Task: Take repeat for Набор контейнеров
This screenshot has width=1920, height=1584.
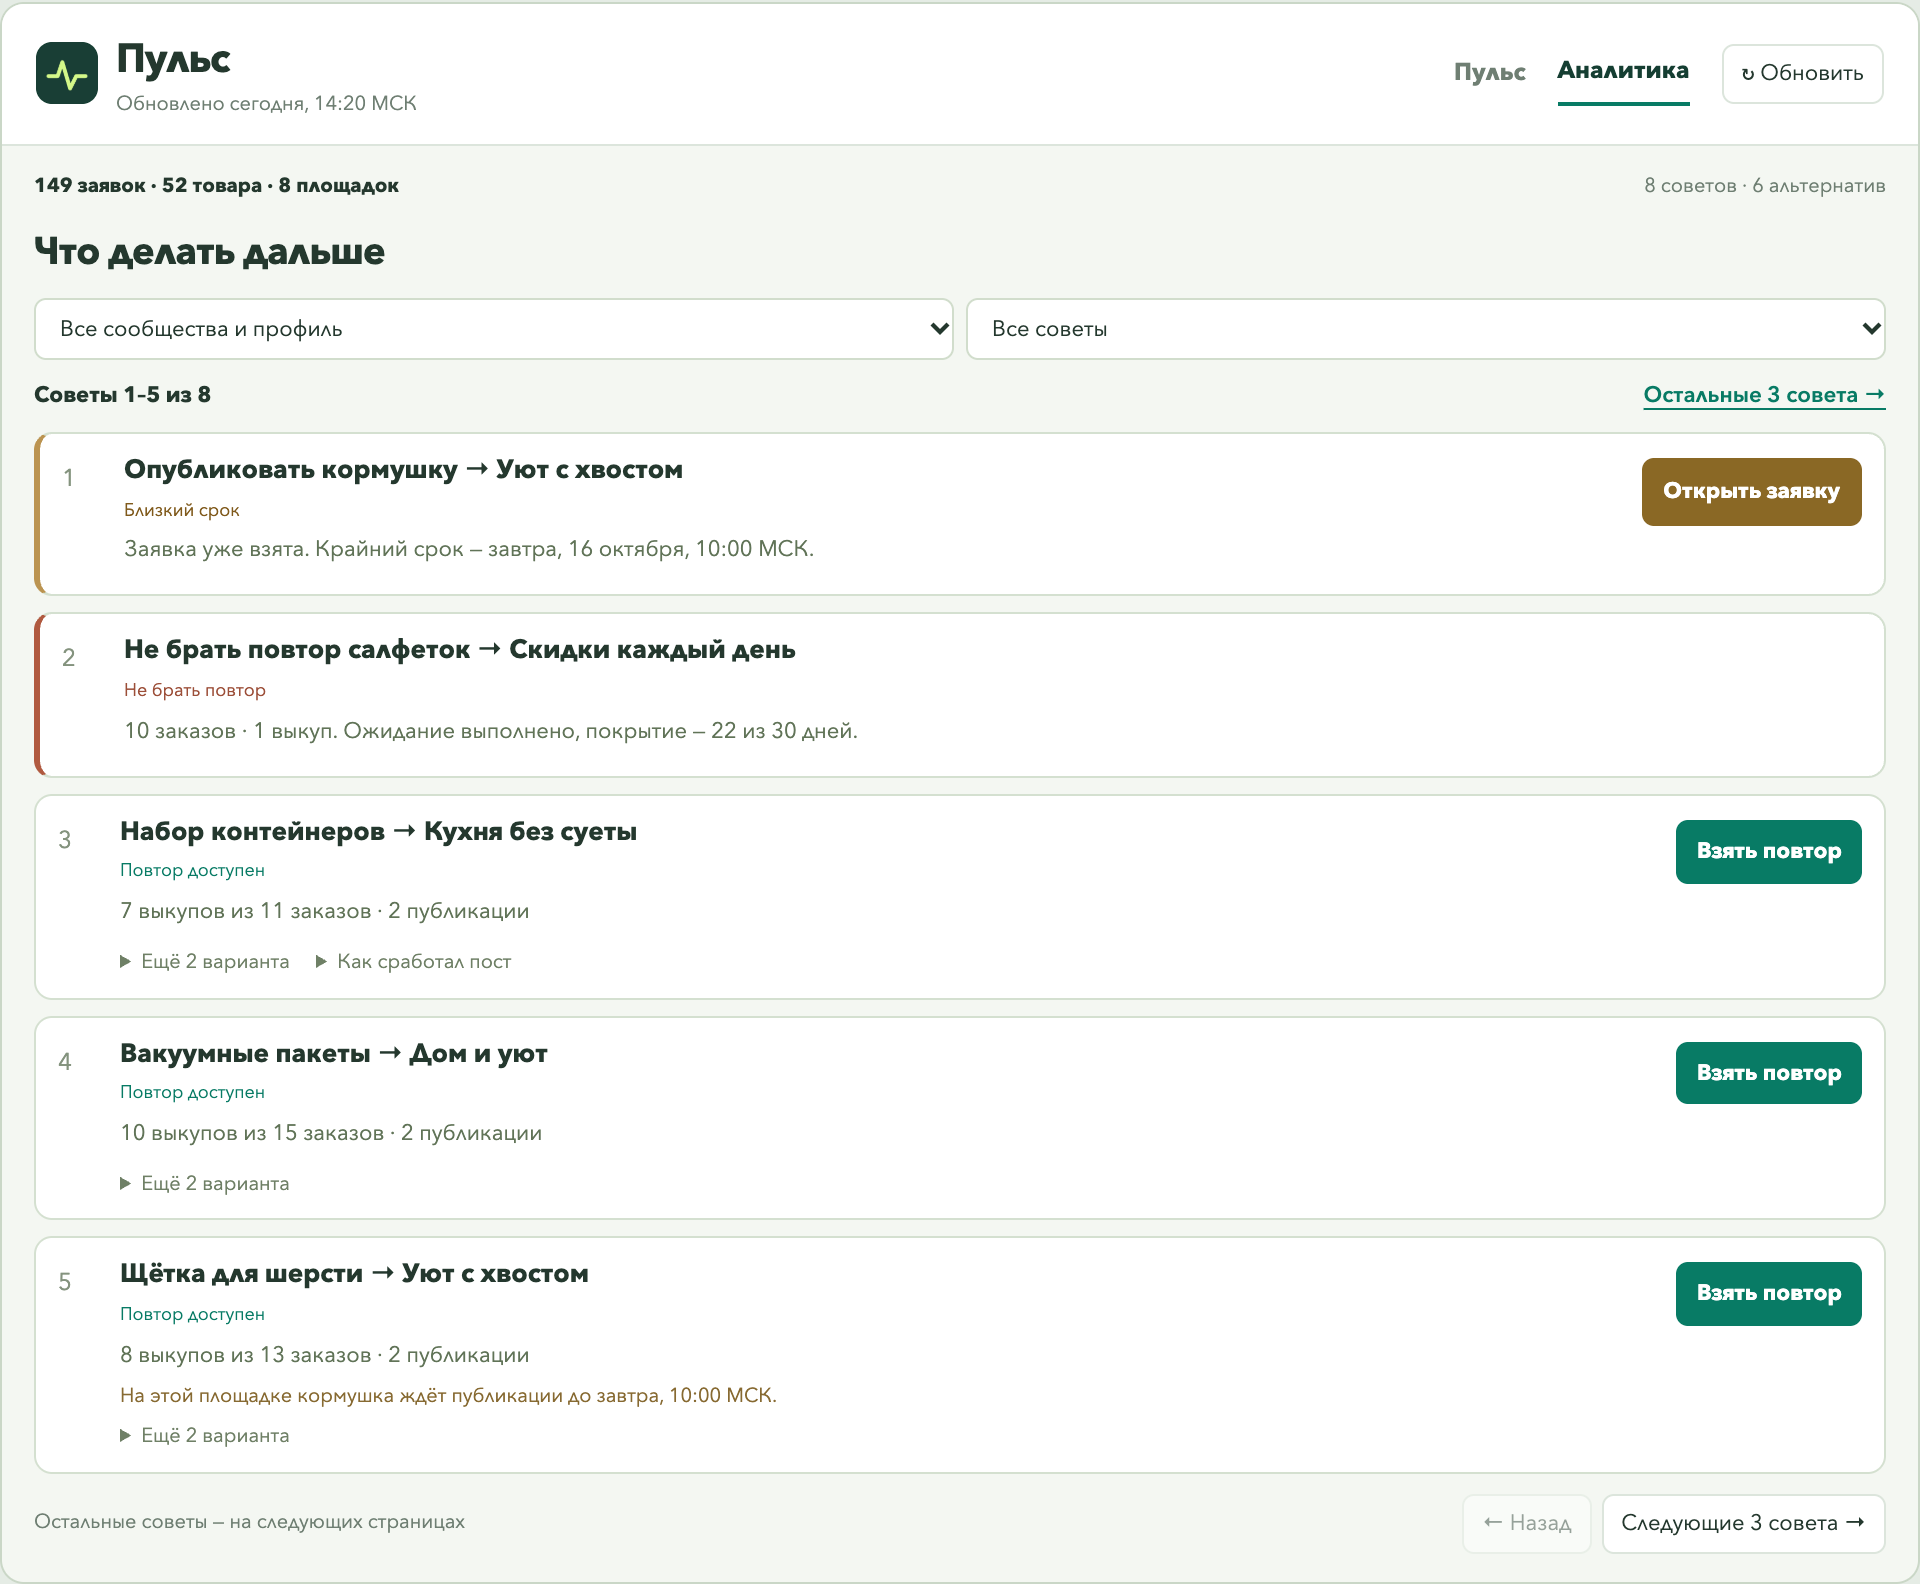Action: tap(1768, 851)
